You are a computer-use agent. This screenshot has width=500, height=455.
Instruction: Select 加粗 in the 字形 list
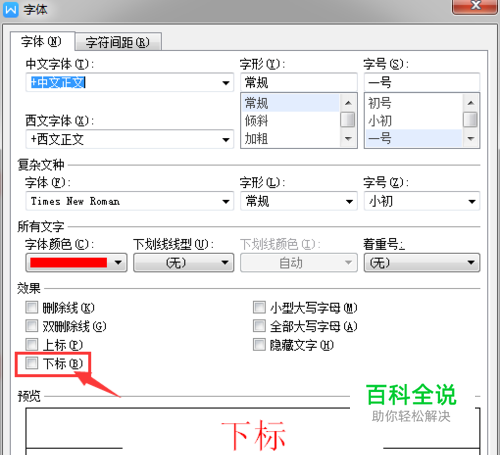(291, 138)
